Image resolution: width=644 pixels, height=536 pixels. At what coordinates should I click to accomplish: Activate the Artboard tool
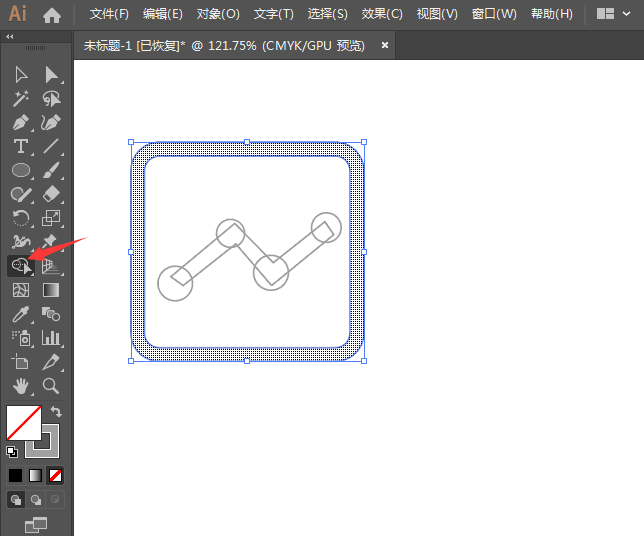pyautogui.click(x=20, y=362)
